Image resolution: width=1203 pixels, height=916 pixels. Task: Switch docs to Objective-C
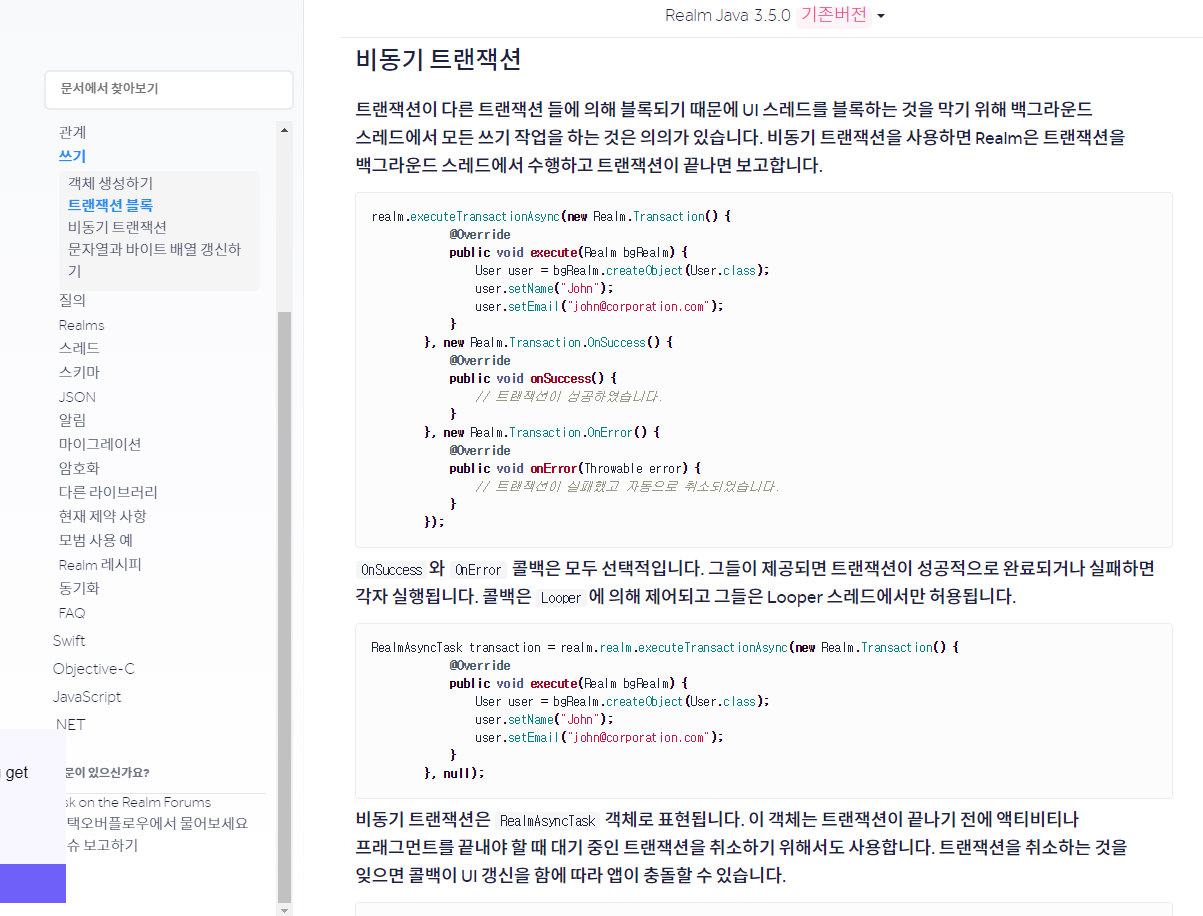point(94,668)
